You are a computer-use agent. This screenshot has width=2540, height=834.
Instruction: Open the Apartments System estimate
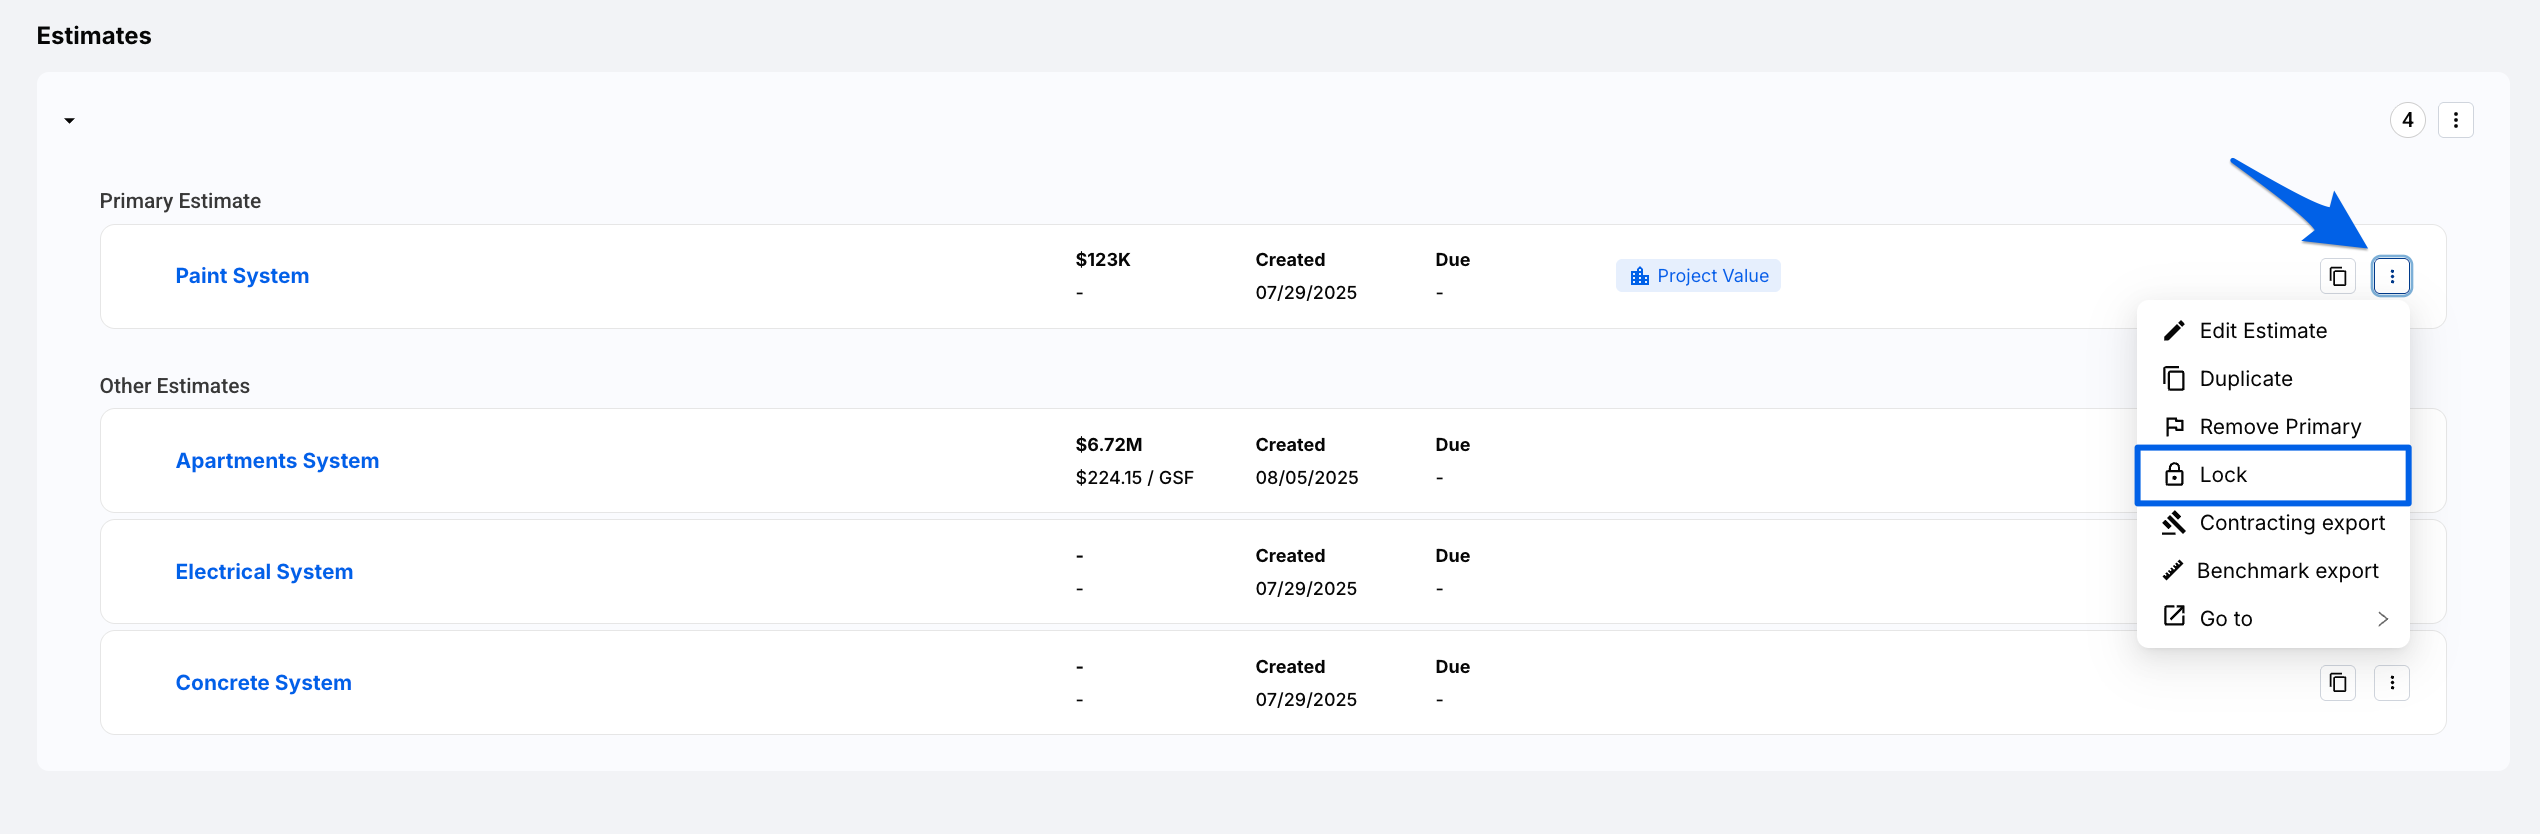click(277, 461)
